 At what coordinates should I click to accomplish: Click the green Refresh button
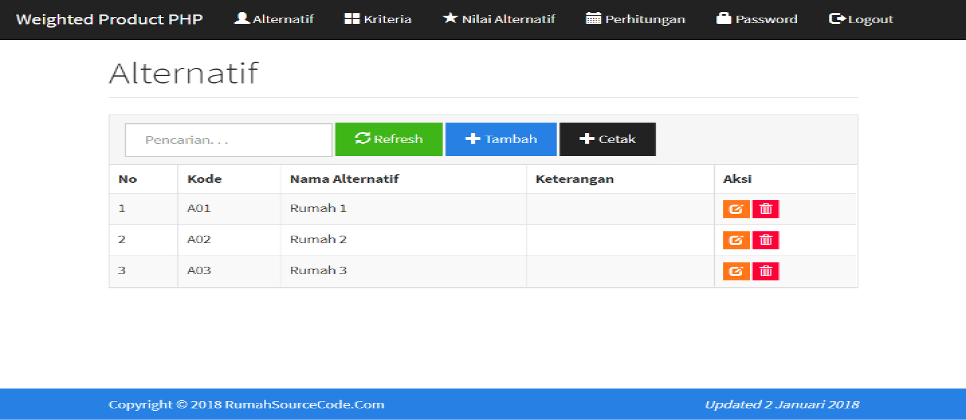coord(389,139)
